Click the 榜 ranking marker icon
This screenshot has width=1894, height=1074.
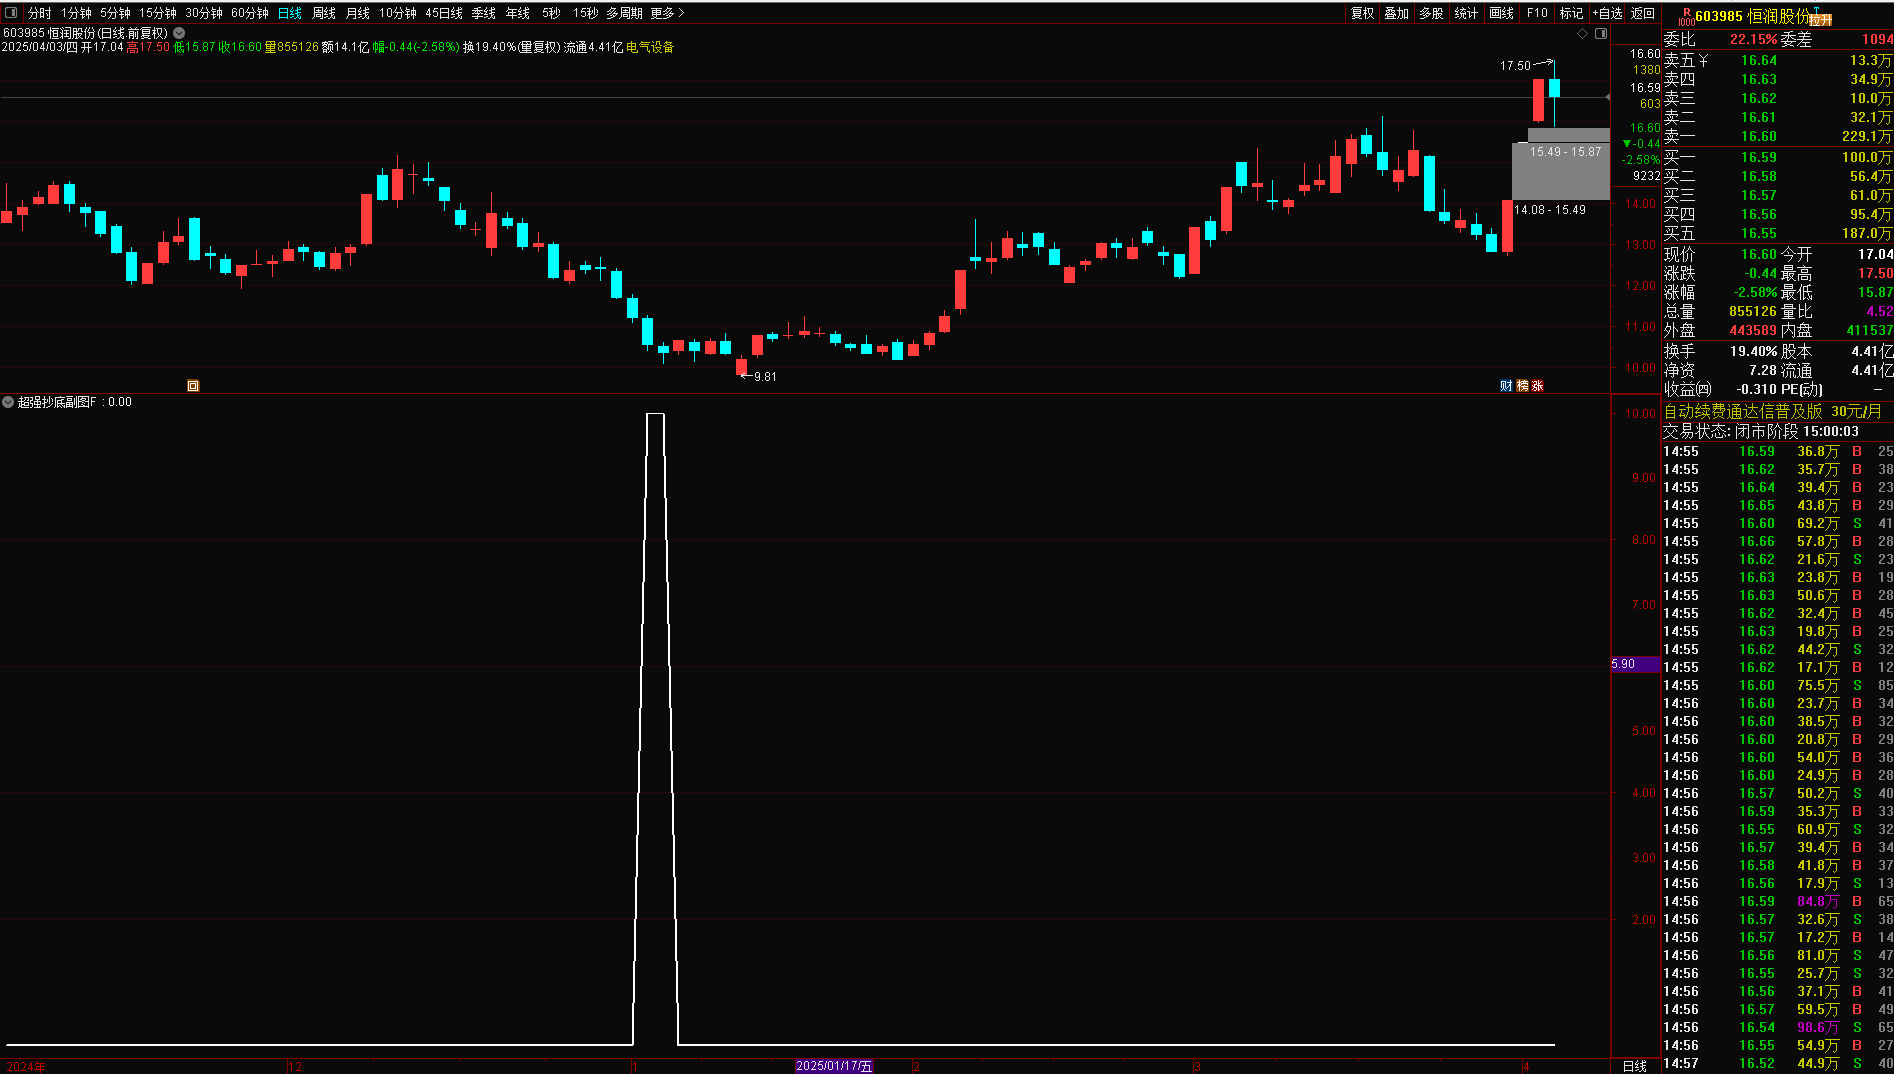tap(1522, 386)
